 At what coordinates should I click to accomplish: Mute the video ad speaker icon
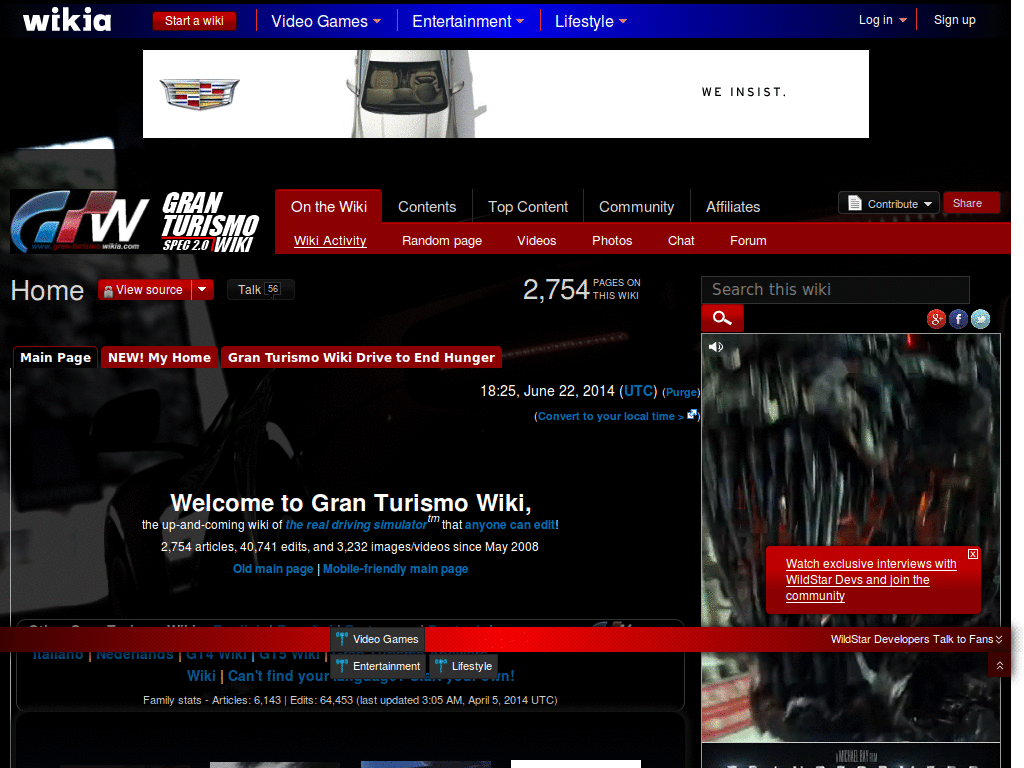716,347
